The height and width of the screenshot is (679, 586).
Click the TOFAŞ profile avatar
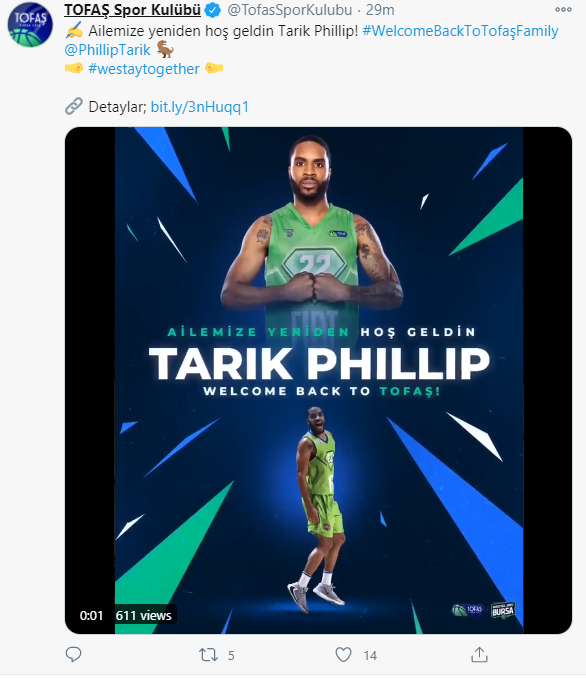[x=30, y=25]
